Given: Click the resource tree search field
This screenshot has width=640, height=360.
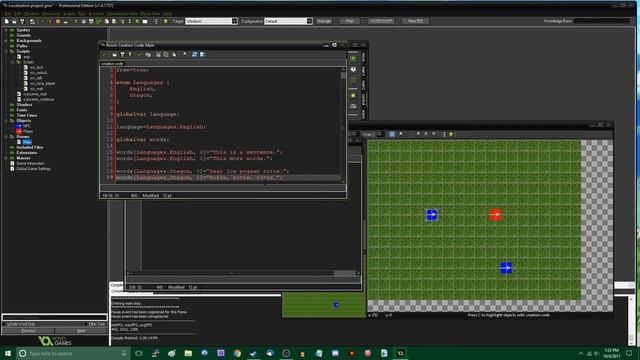Looking at the screenshot, I should click(55, 317).
